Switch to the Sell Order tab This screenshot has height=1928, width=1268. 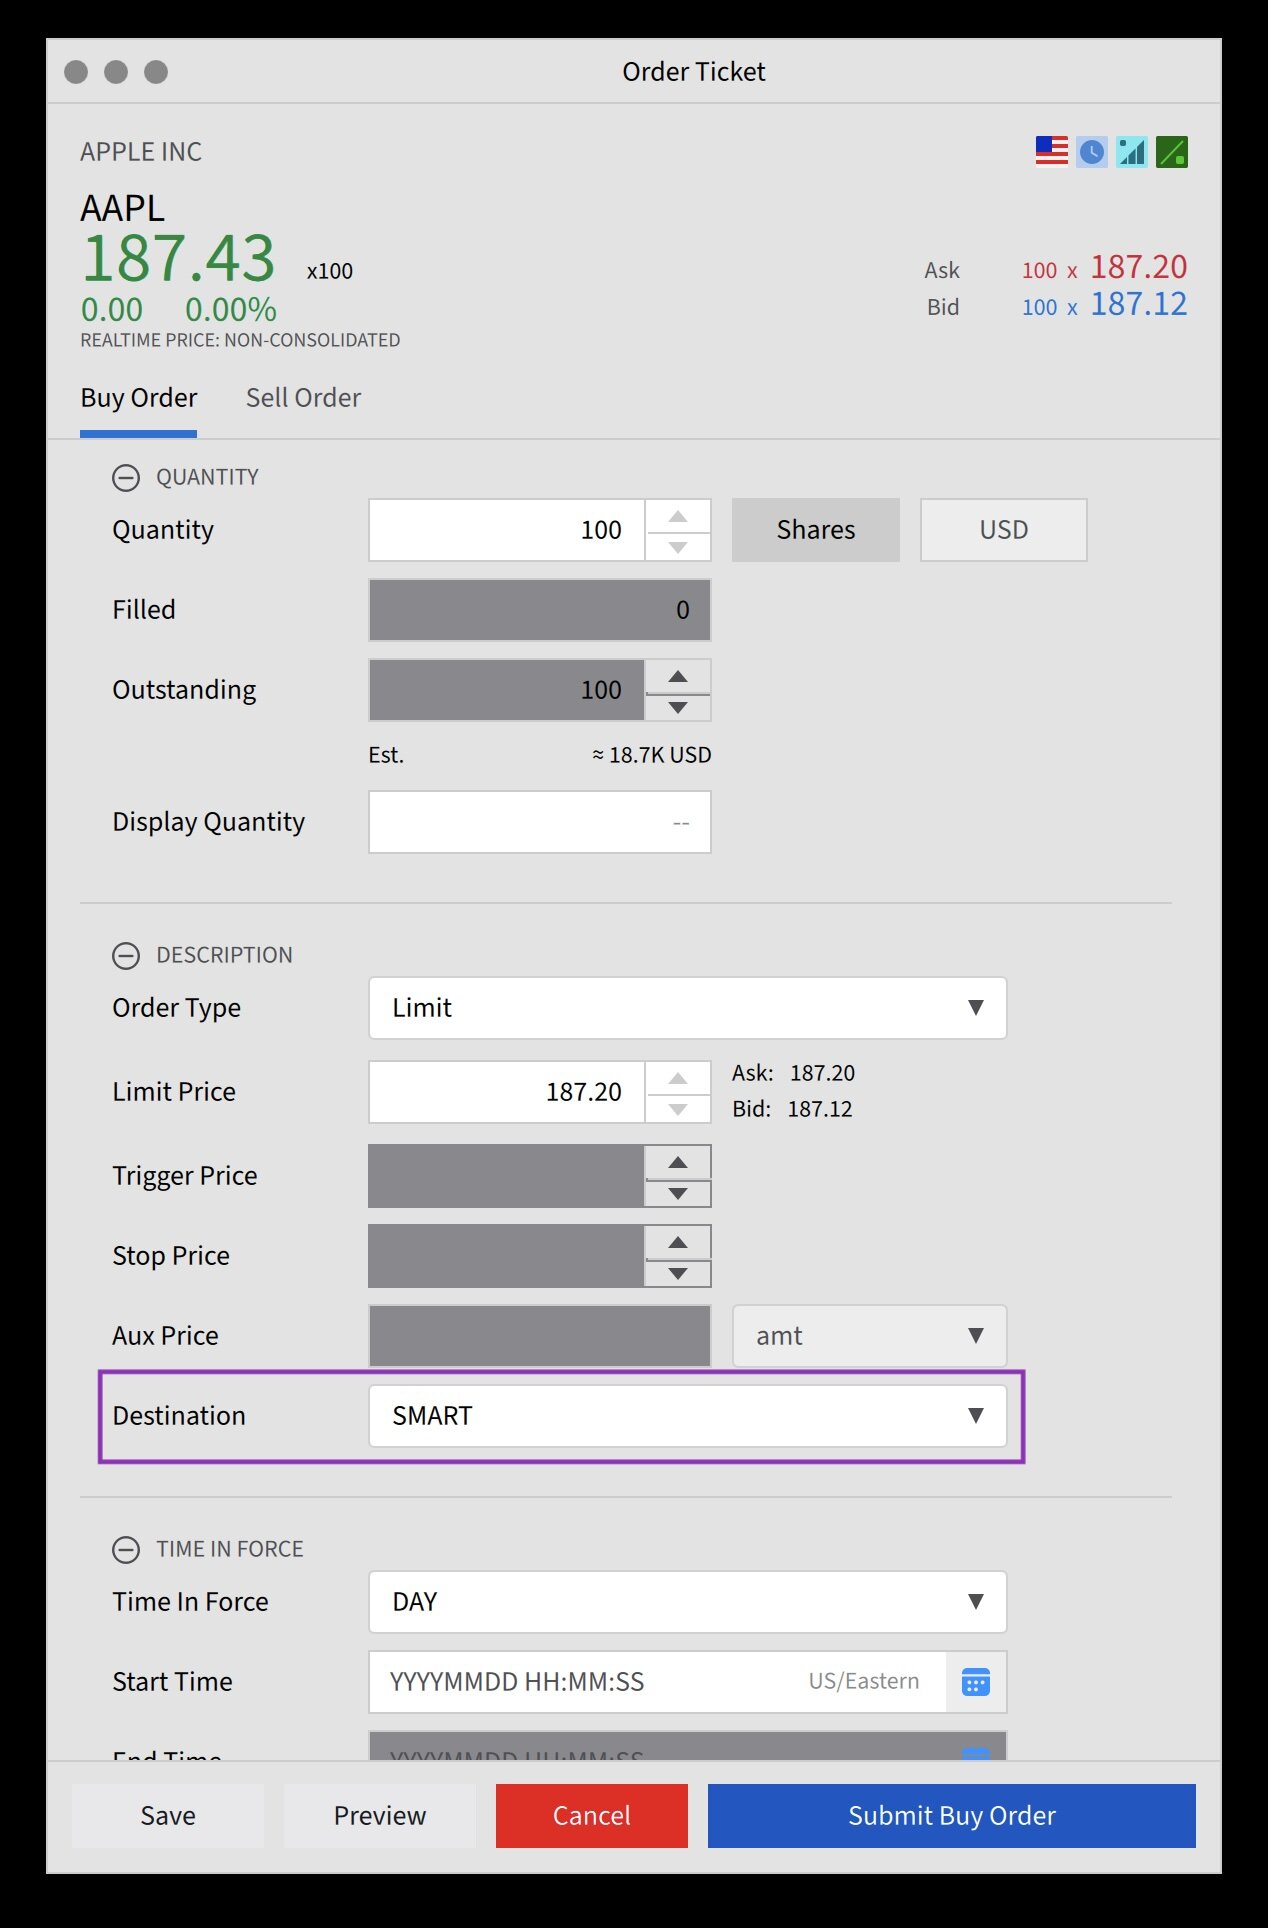point(303,398)
